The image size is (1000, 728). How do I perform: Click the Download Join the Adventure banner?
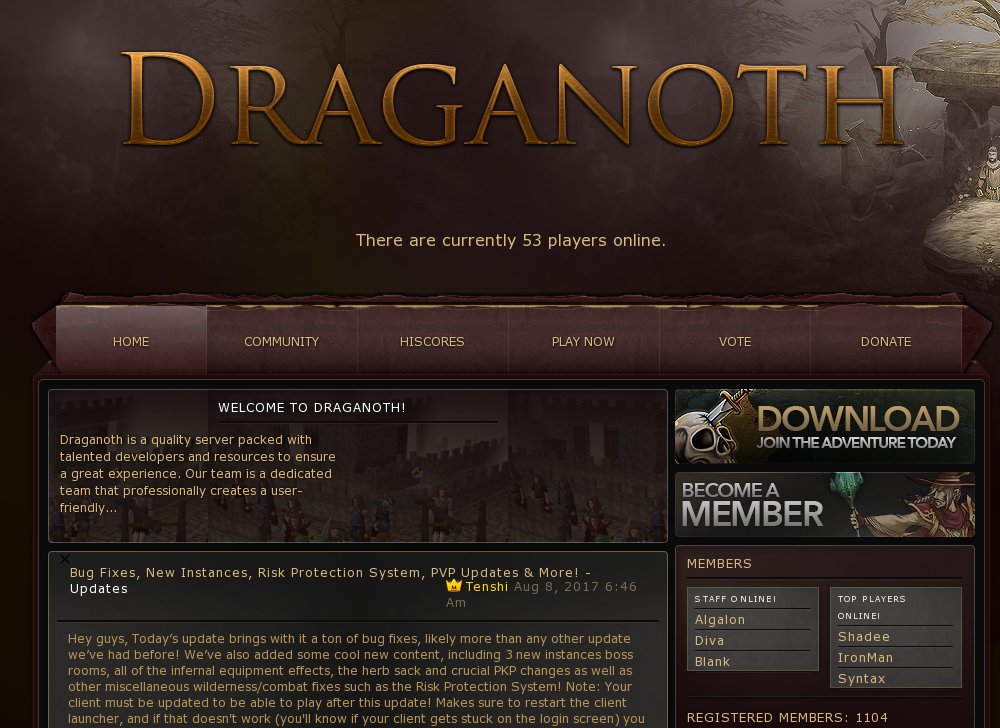click(825, 426)
